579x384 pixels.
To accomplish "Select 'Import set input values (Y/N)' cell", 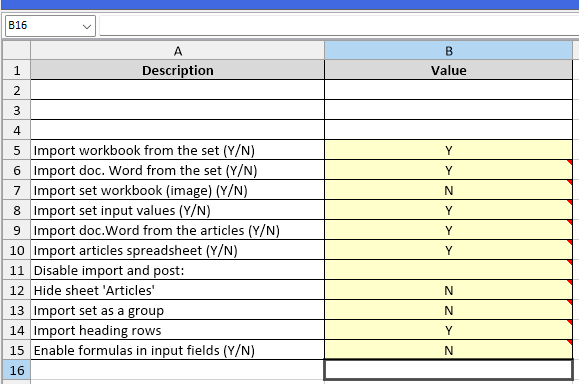I will (x=178, y=210).
